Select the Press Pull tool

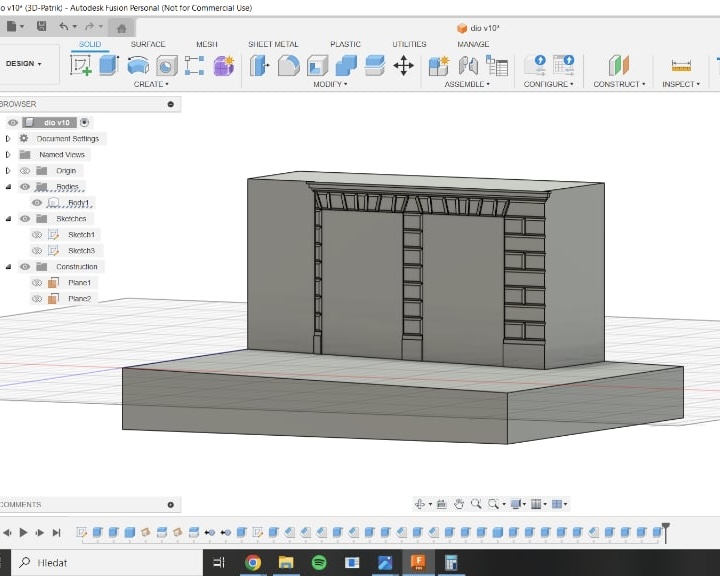(260, 65)
